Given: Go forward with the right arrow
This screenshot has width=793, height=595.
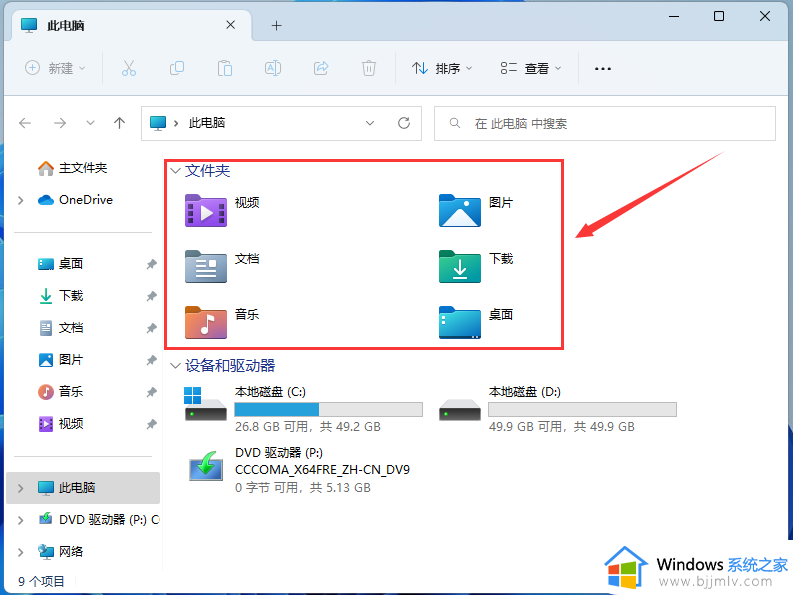Looking at the screenshot, I should tap(60, 123).
